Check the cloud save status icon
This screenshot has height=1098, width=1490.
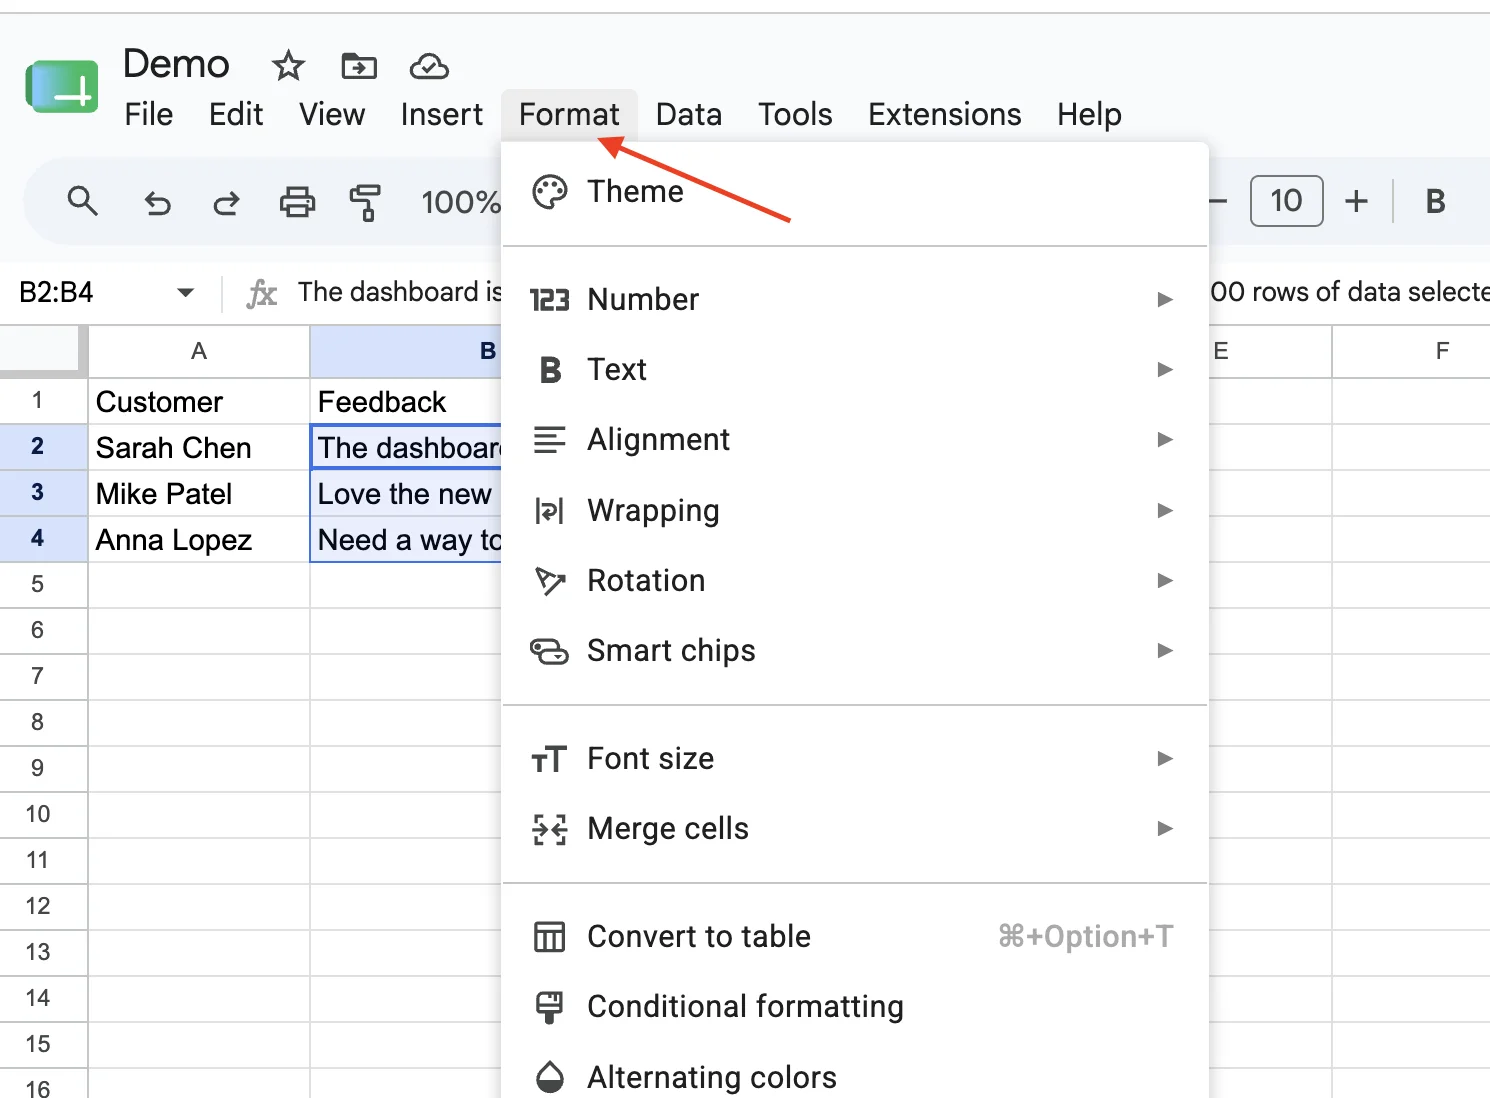coord(429,66)
